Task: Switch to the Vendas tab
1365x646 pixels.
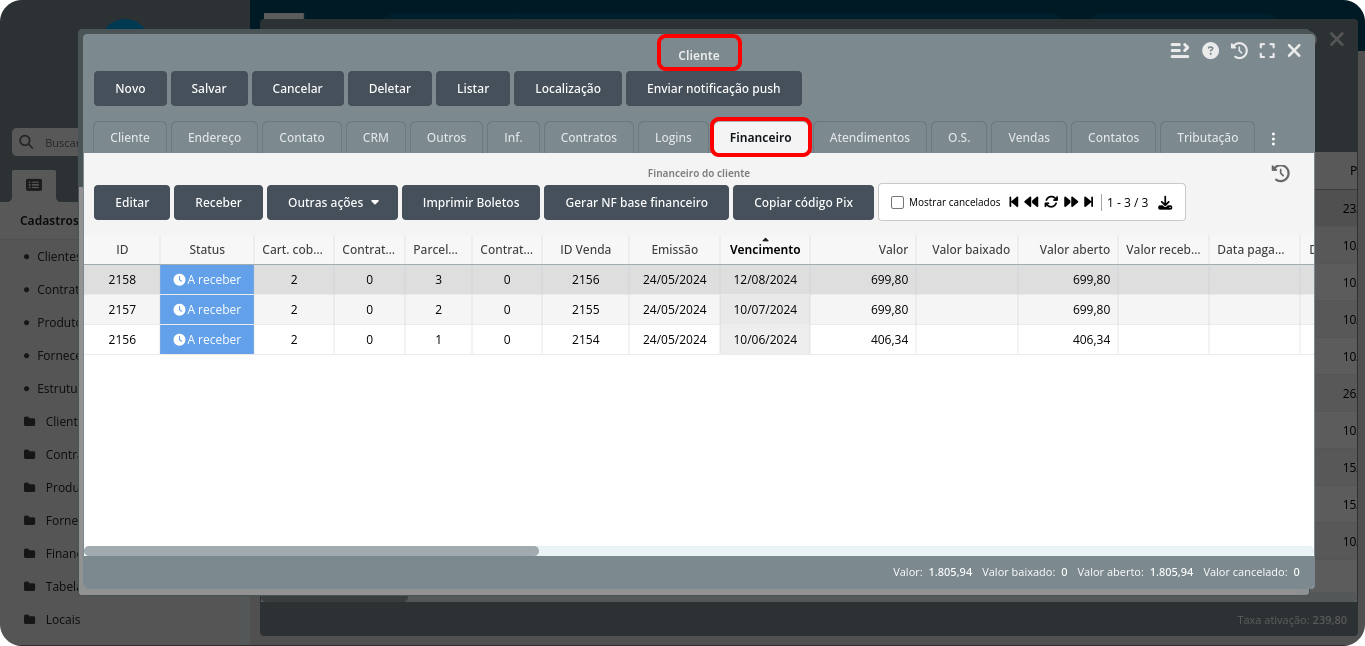Action: click(1029, 137)
